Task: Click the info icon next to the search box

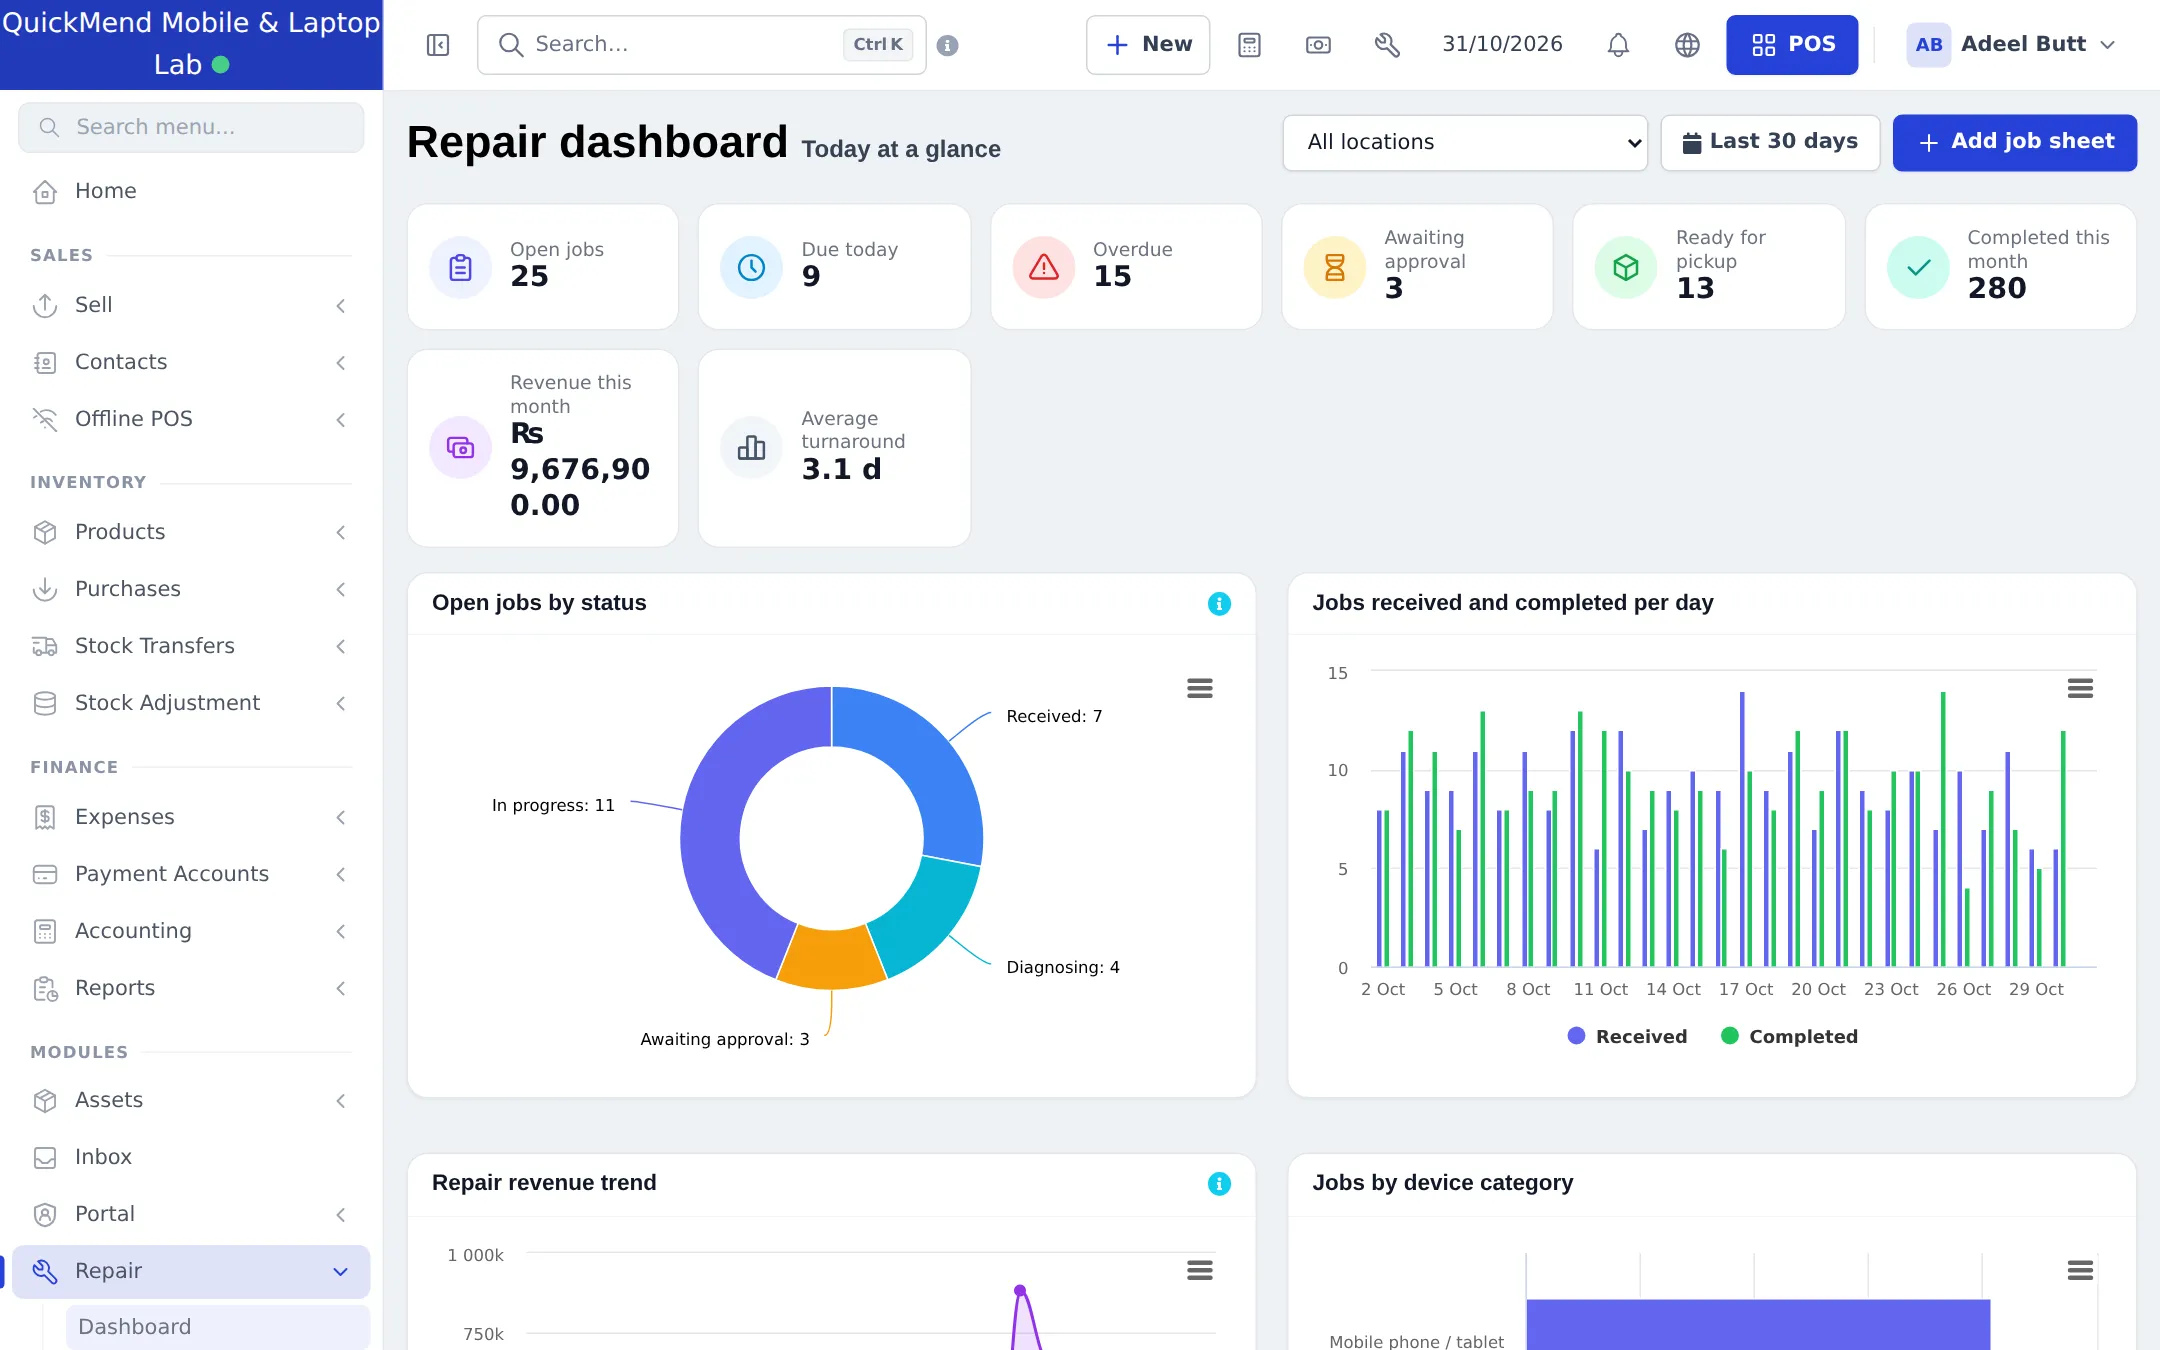Action: [x=948, y=45]
